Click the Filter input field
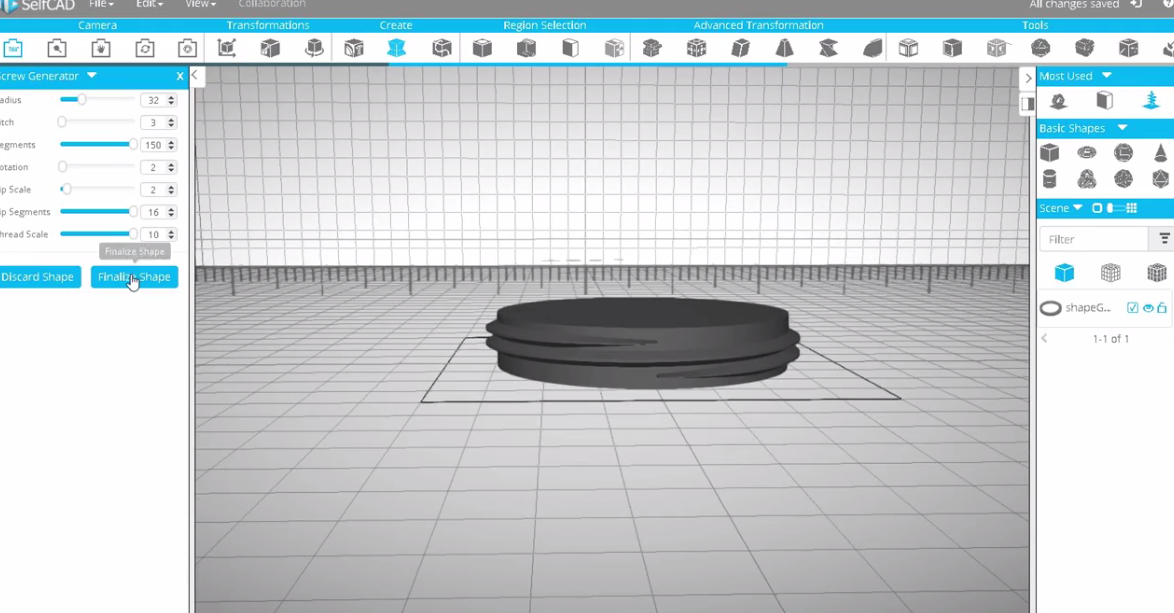This screenshot has height=613, width=1174. [1094, 239]
